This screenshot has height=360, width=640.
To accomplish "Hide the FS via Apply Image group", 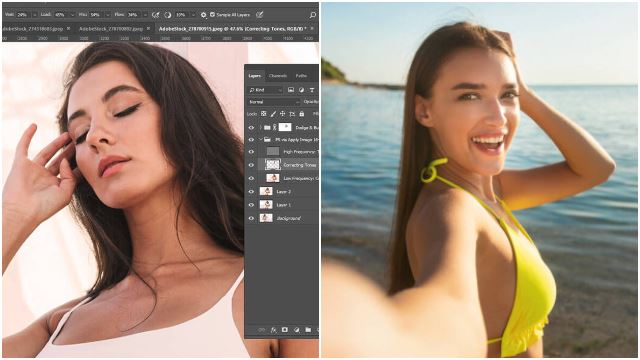I will pyautogui.click(x=251, y=140).
